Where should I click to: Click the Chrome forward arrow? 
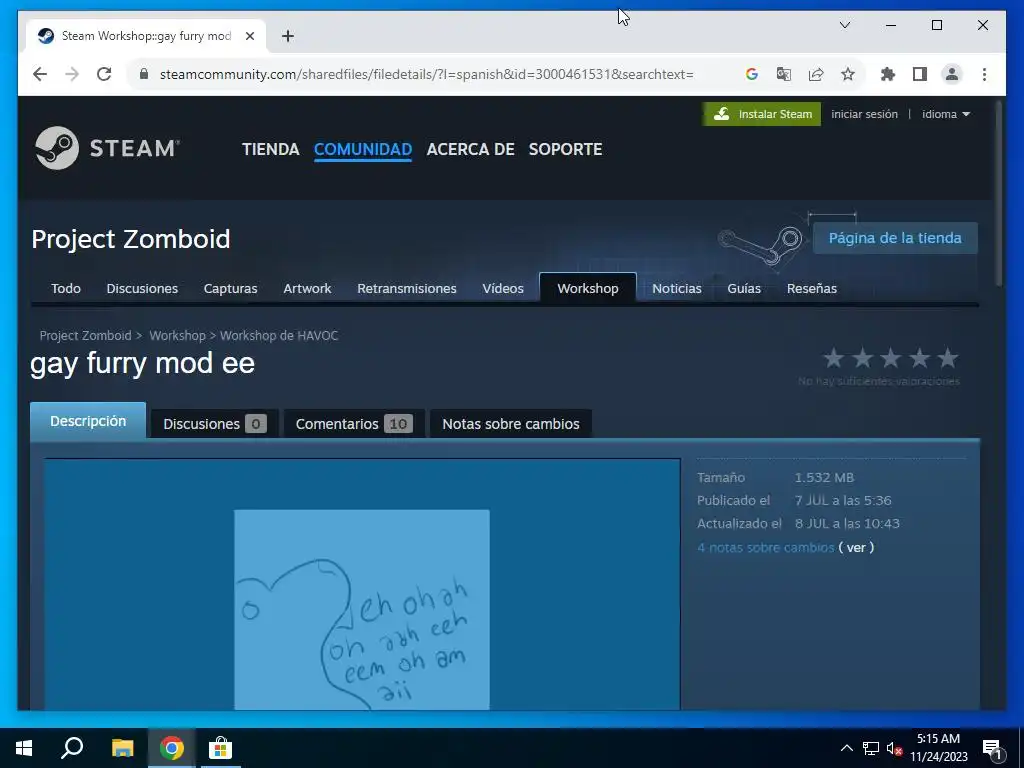(72, 74)
